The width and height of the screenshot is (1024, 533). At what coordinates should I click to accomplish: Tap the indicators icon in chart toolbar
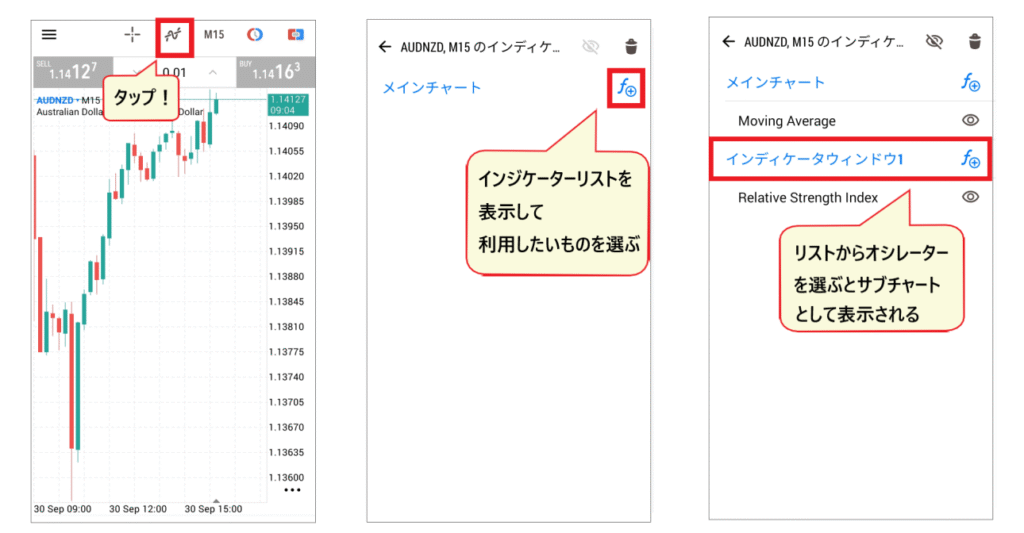pos(174,34)
